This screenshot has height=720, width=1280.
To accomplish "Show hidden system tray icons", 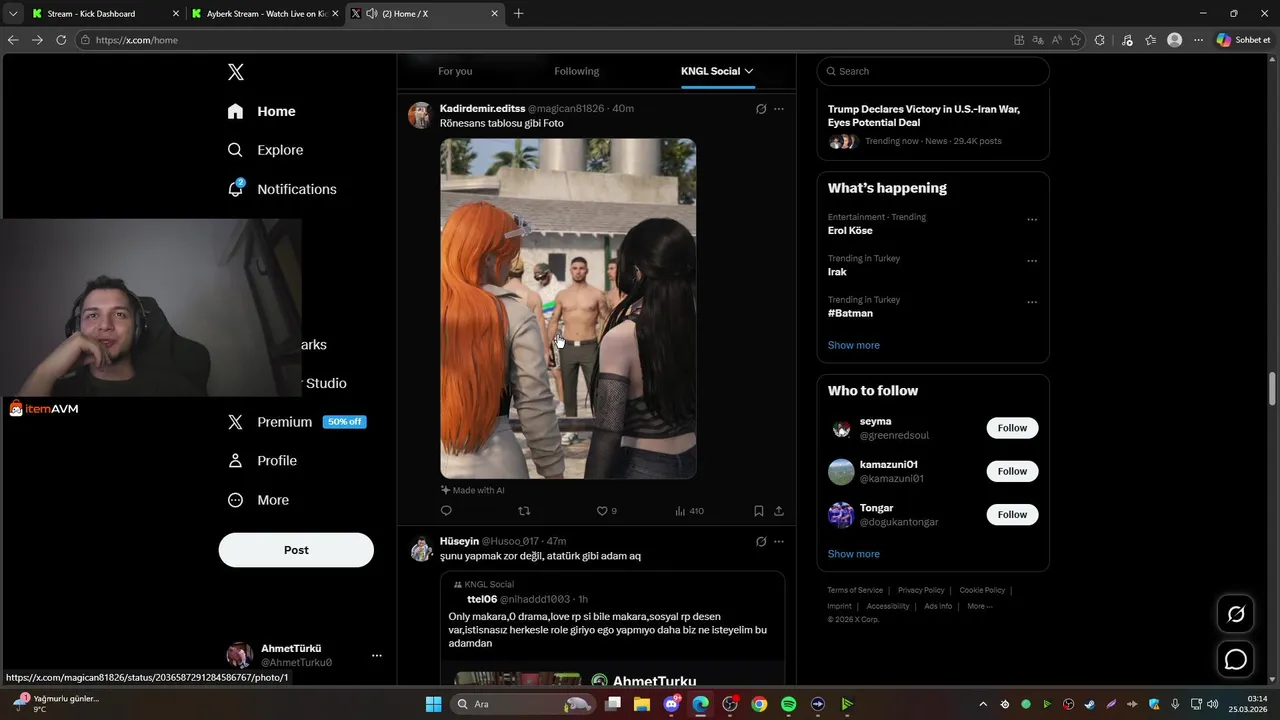I will [x=983, y=704].
